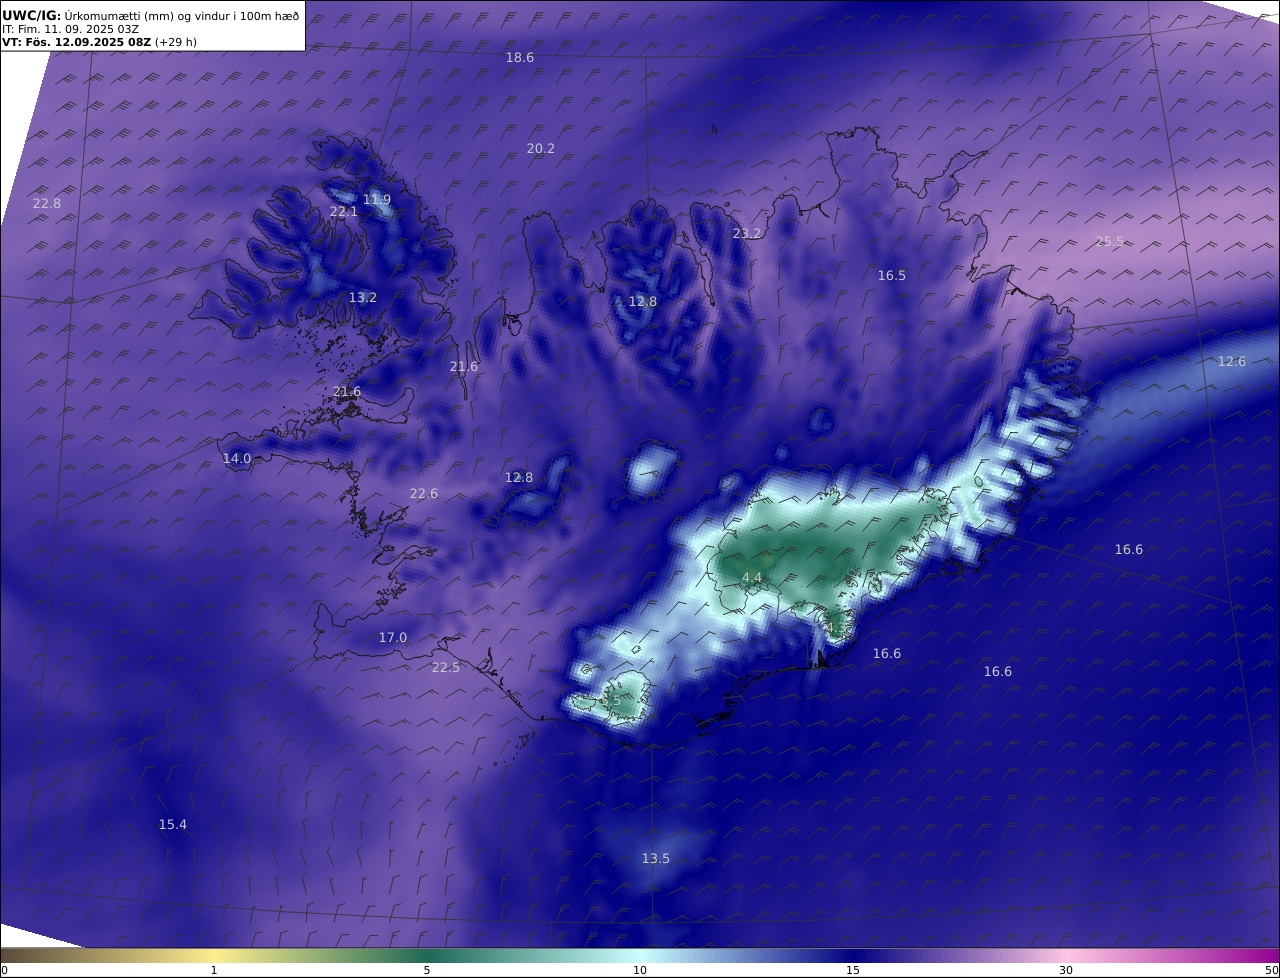This screenshot has height=978, width=1280.
Task: Click the map value 15.4
Action: (x=172, y=825)
